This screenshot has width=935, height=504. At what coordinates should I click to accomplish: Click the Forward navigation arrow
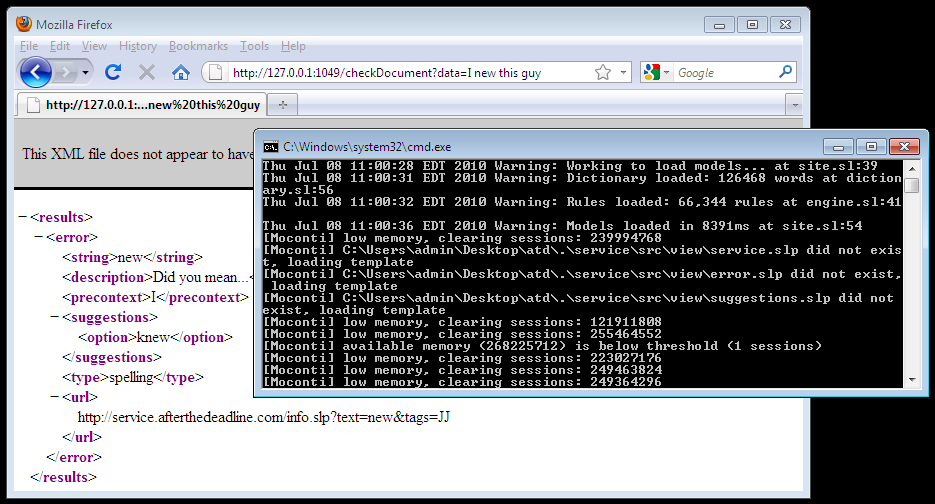pyautogui.click(x=65, y=72)
